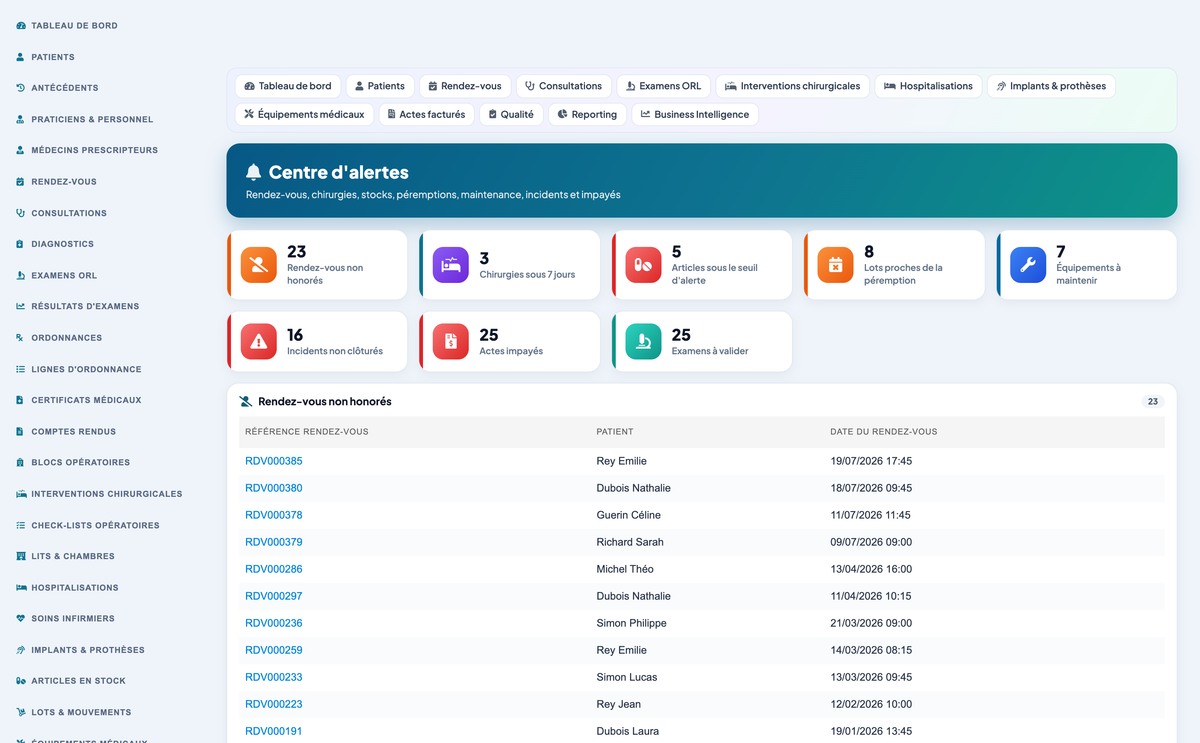Open Tableau de bord in the sidebar
Image resolution: width=1200 pixels, height=743 pixels.
click(74, 25)
